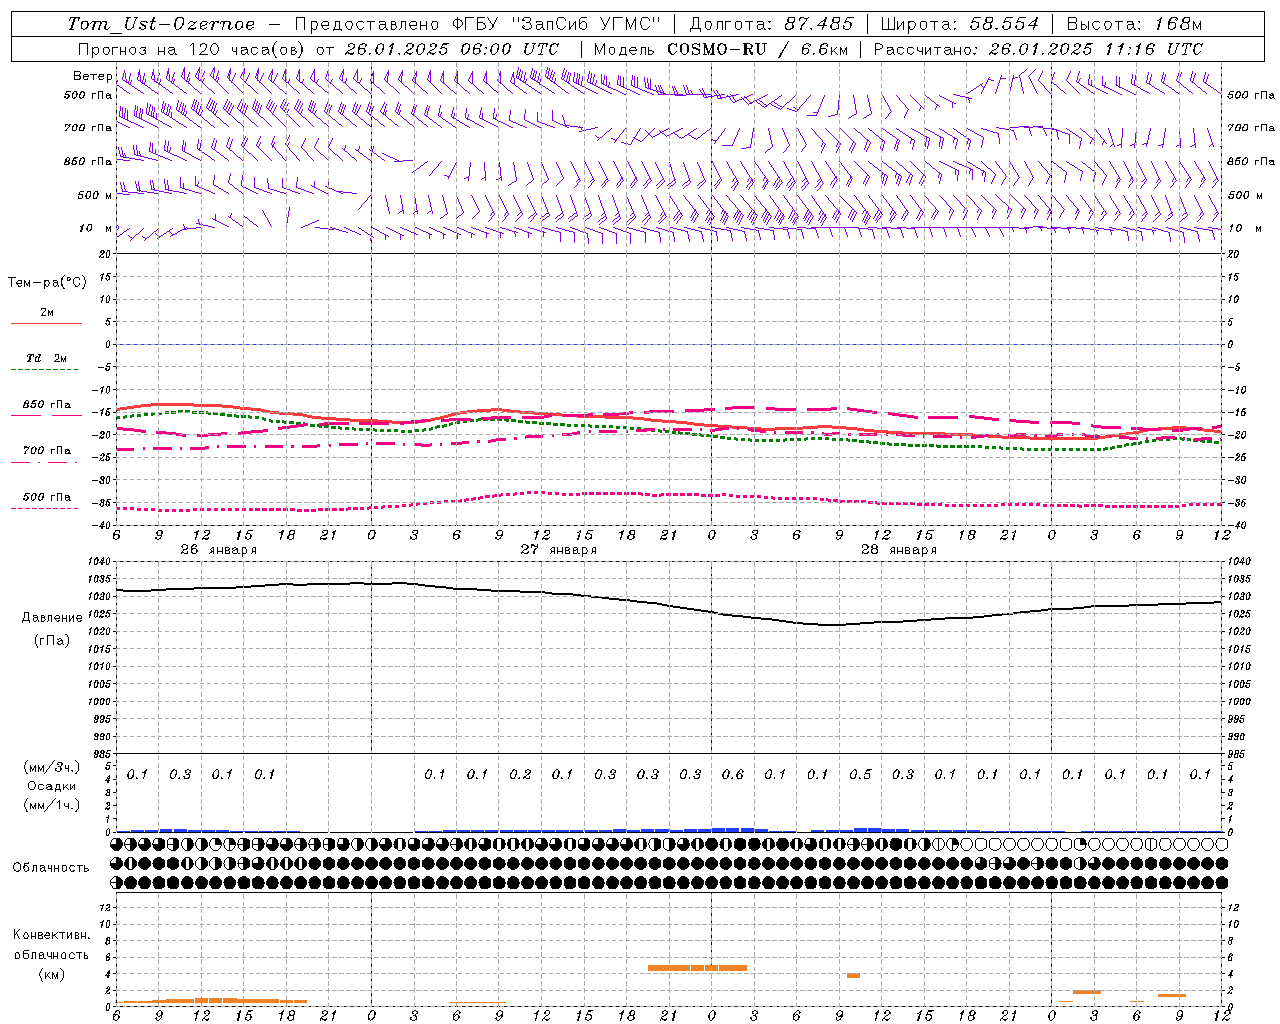Image resolution: width=1280 pixels, height=1024 pixels.
Task: Click the 0.5 precipitation value
Action: (x=860, y=774)
